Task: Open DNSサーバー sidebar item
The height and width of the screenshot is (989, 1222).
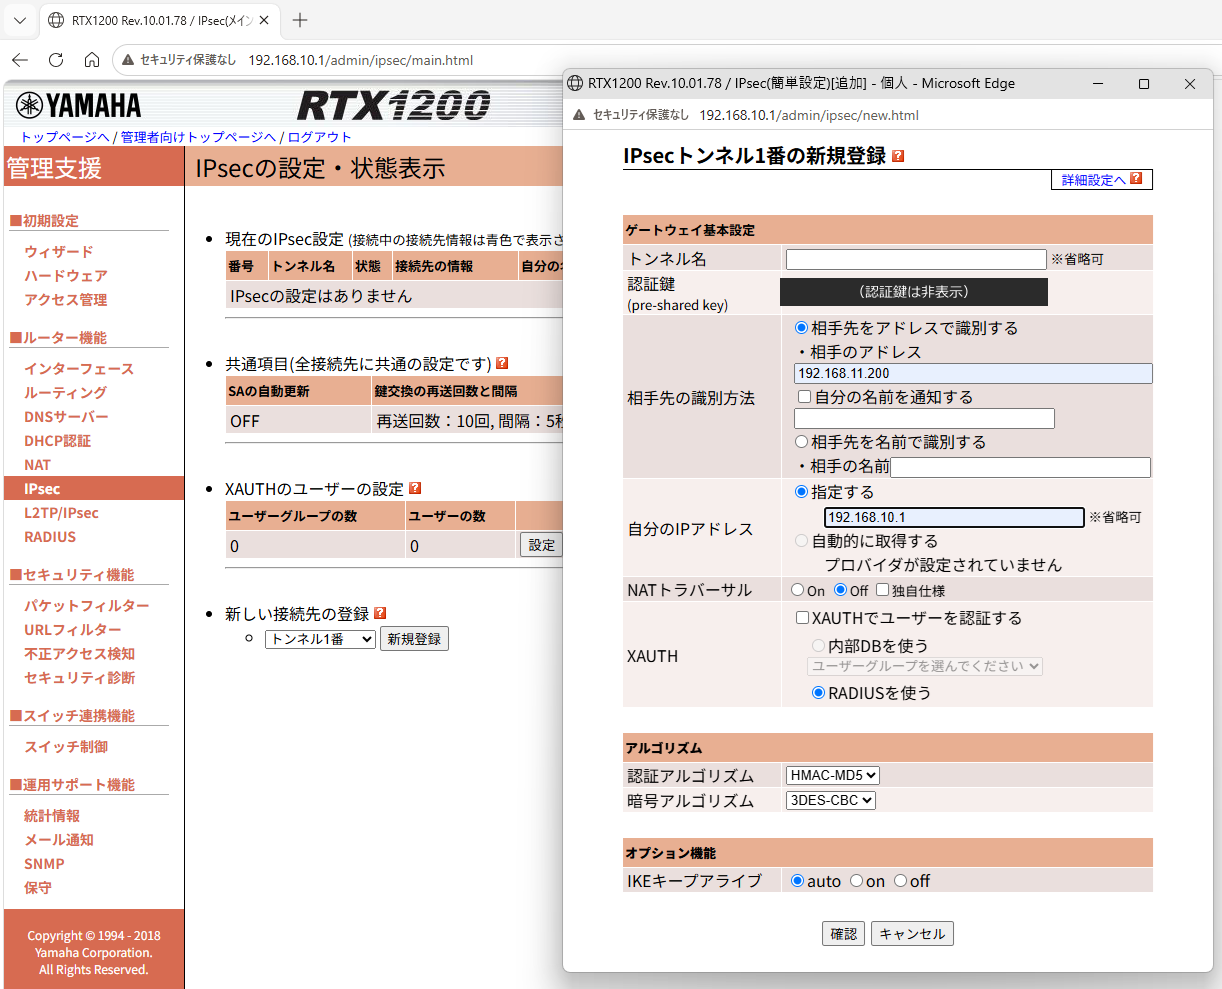Action: pos(66,416)
